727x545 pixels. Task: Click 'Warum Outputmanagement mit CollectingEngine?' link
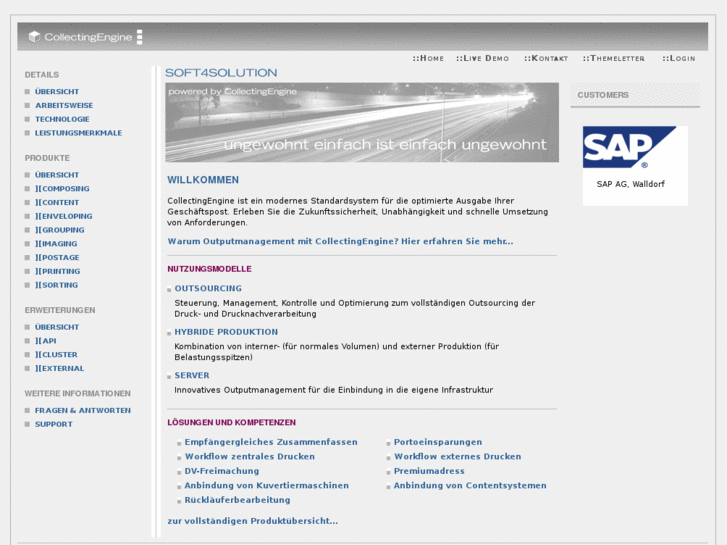(340, 241)
